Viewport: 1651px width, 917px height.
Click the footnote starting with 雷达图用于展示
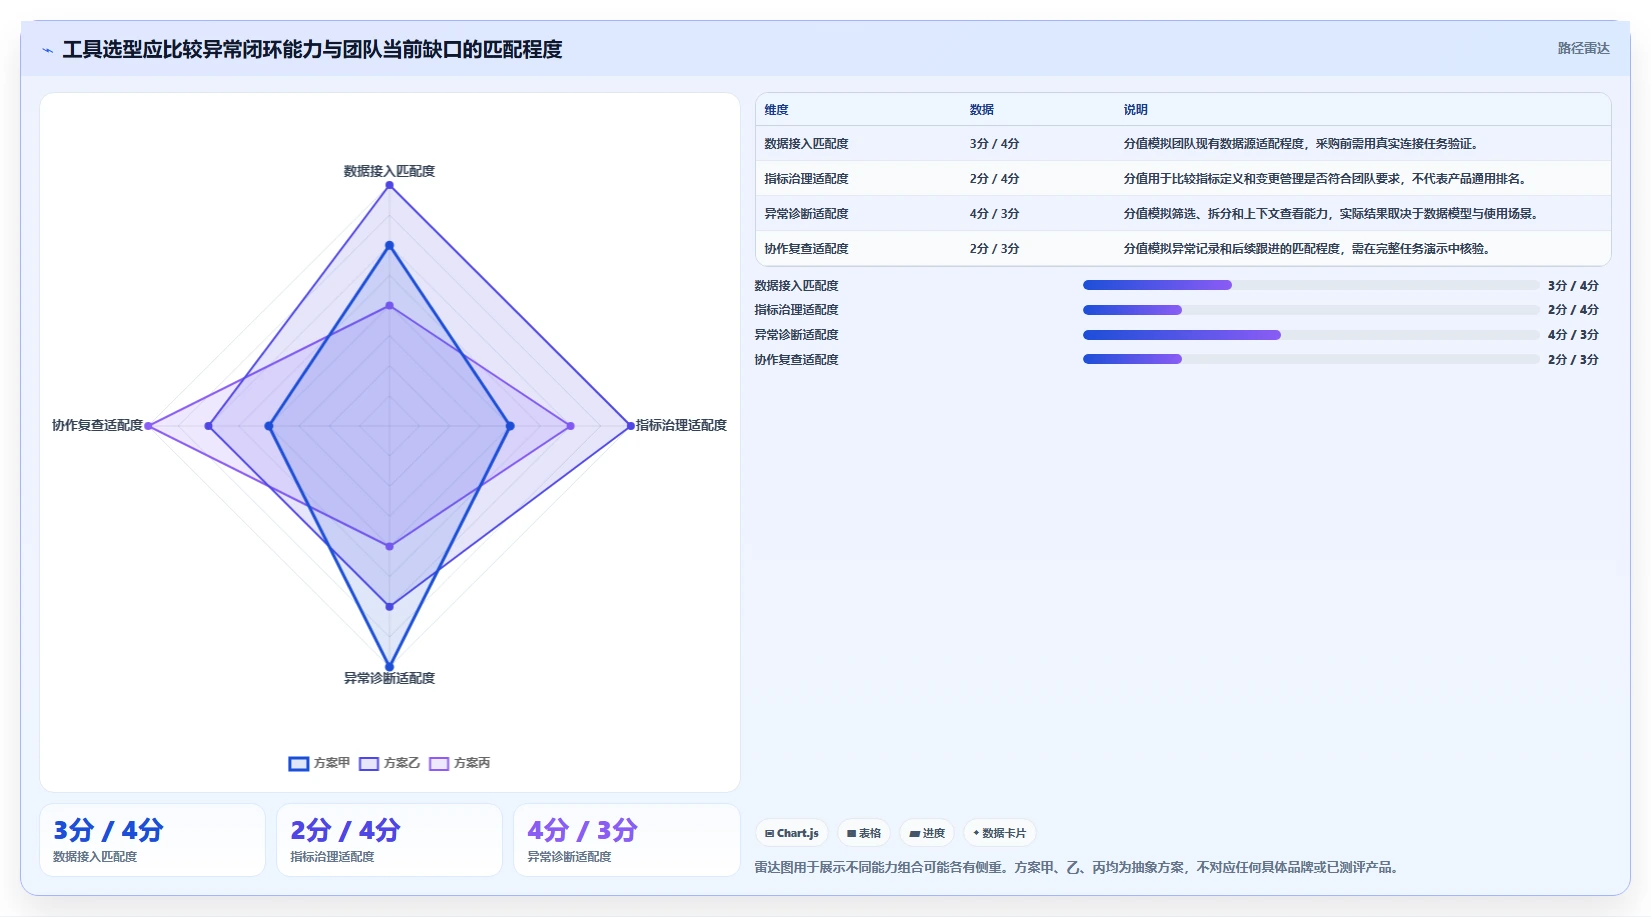pyautogui.click(x=1077, y=868)
